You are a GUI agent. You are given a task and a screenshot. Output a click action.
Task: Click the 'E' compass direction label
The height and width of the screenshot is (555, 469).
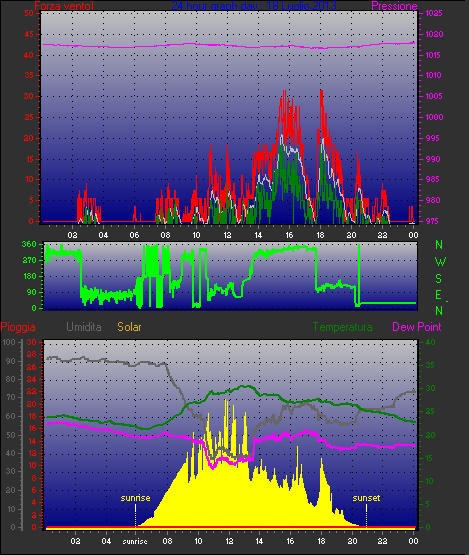click(439, 295)
